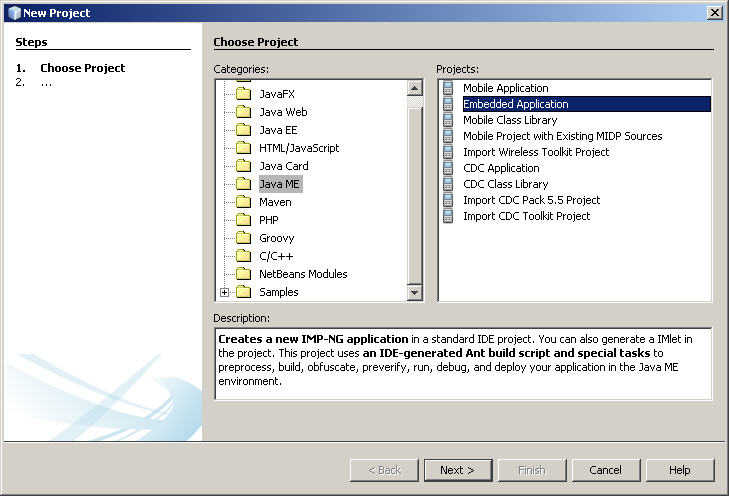Select the Maven category label
Viewport: 729px width, 496px height.
[x=275, y=202]
